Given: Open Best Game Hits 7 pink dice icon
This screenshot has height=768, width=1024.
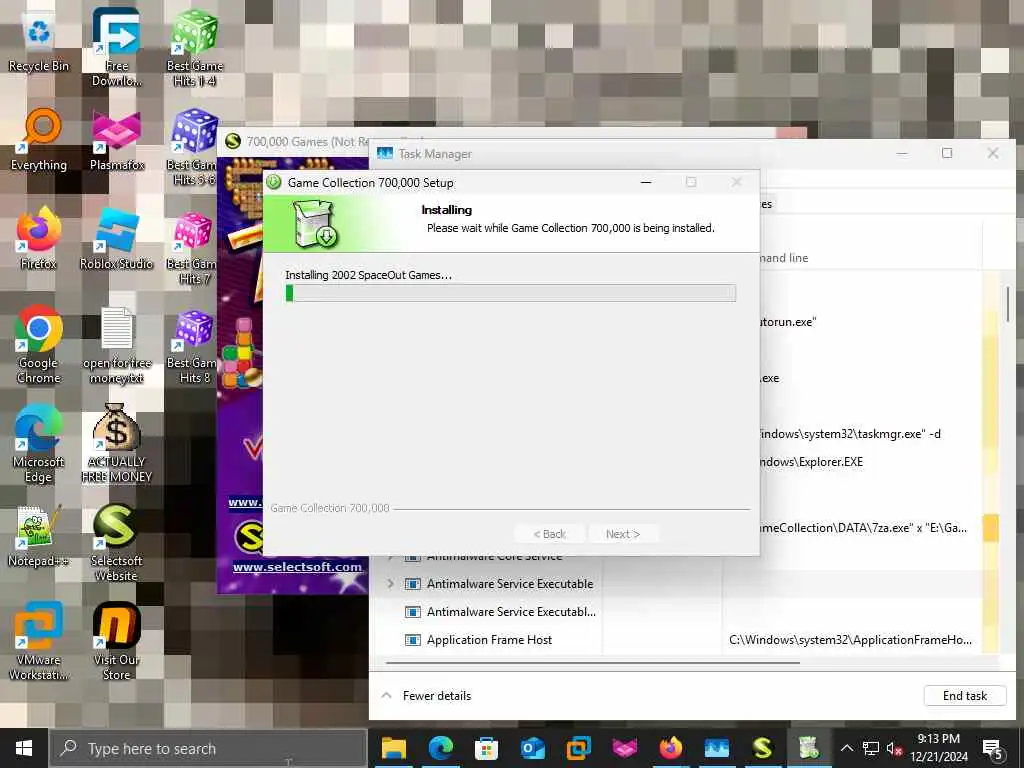Looking at the screenshot, I should click(x=193, y=247).
